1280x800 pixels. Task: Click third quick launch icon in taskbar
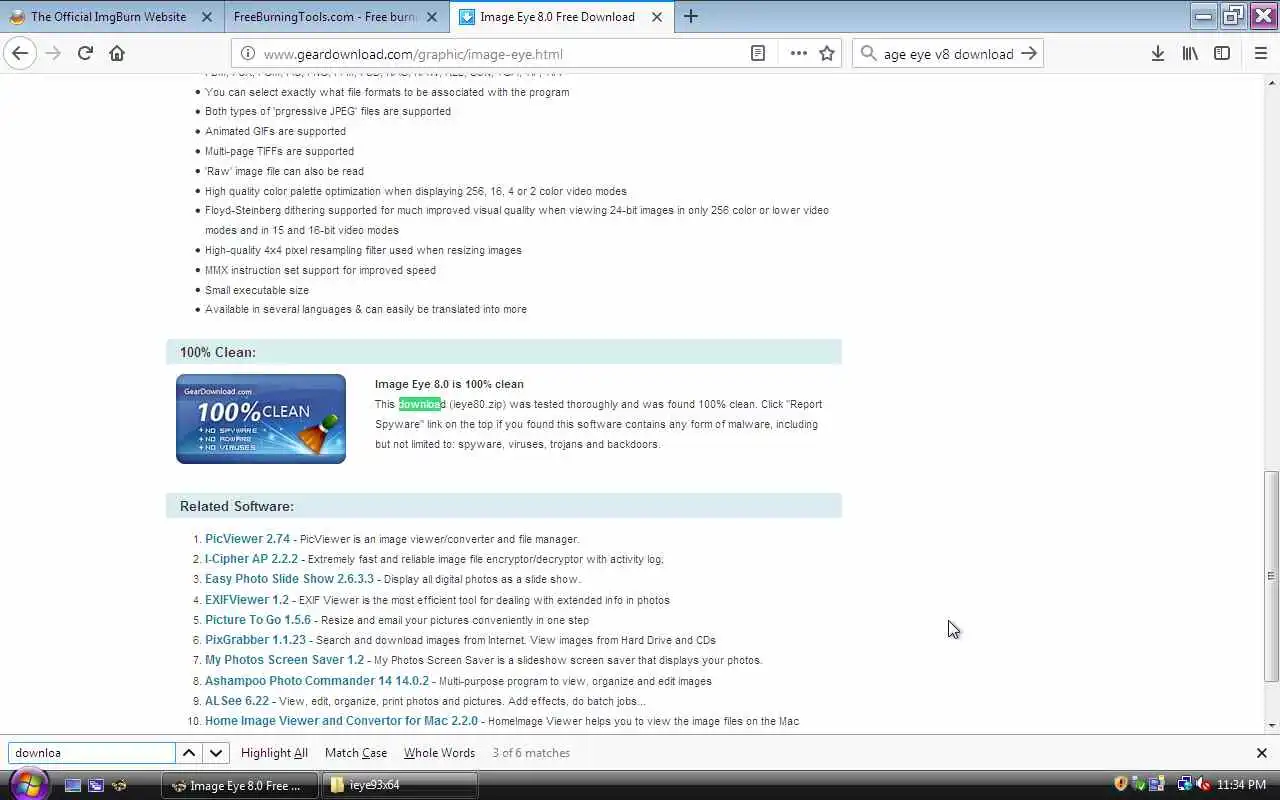[119, 785]
